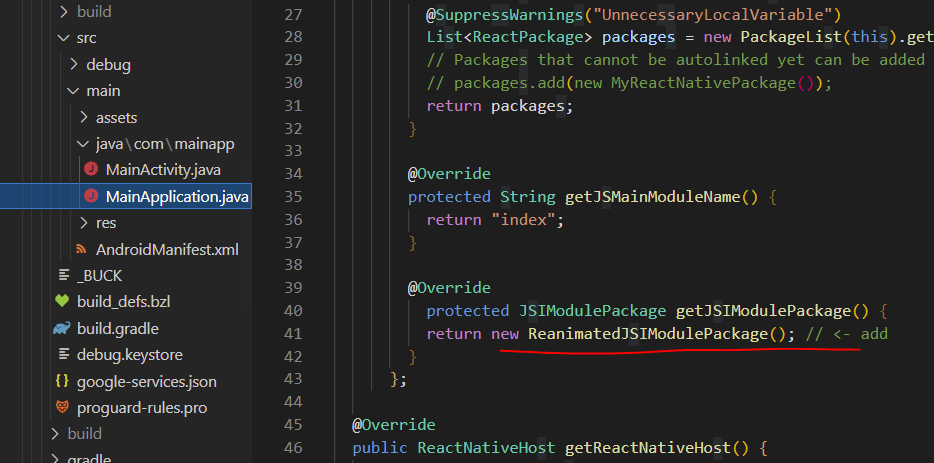The image size is (934, 463).
Task: Expand the topmost build folder chevron
Action: [63, 11]
